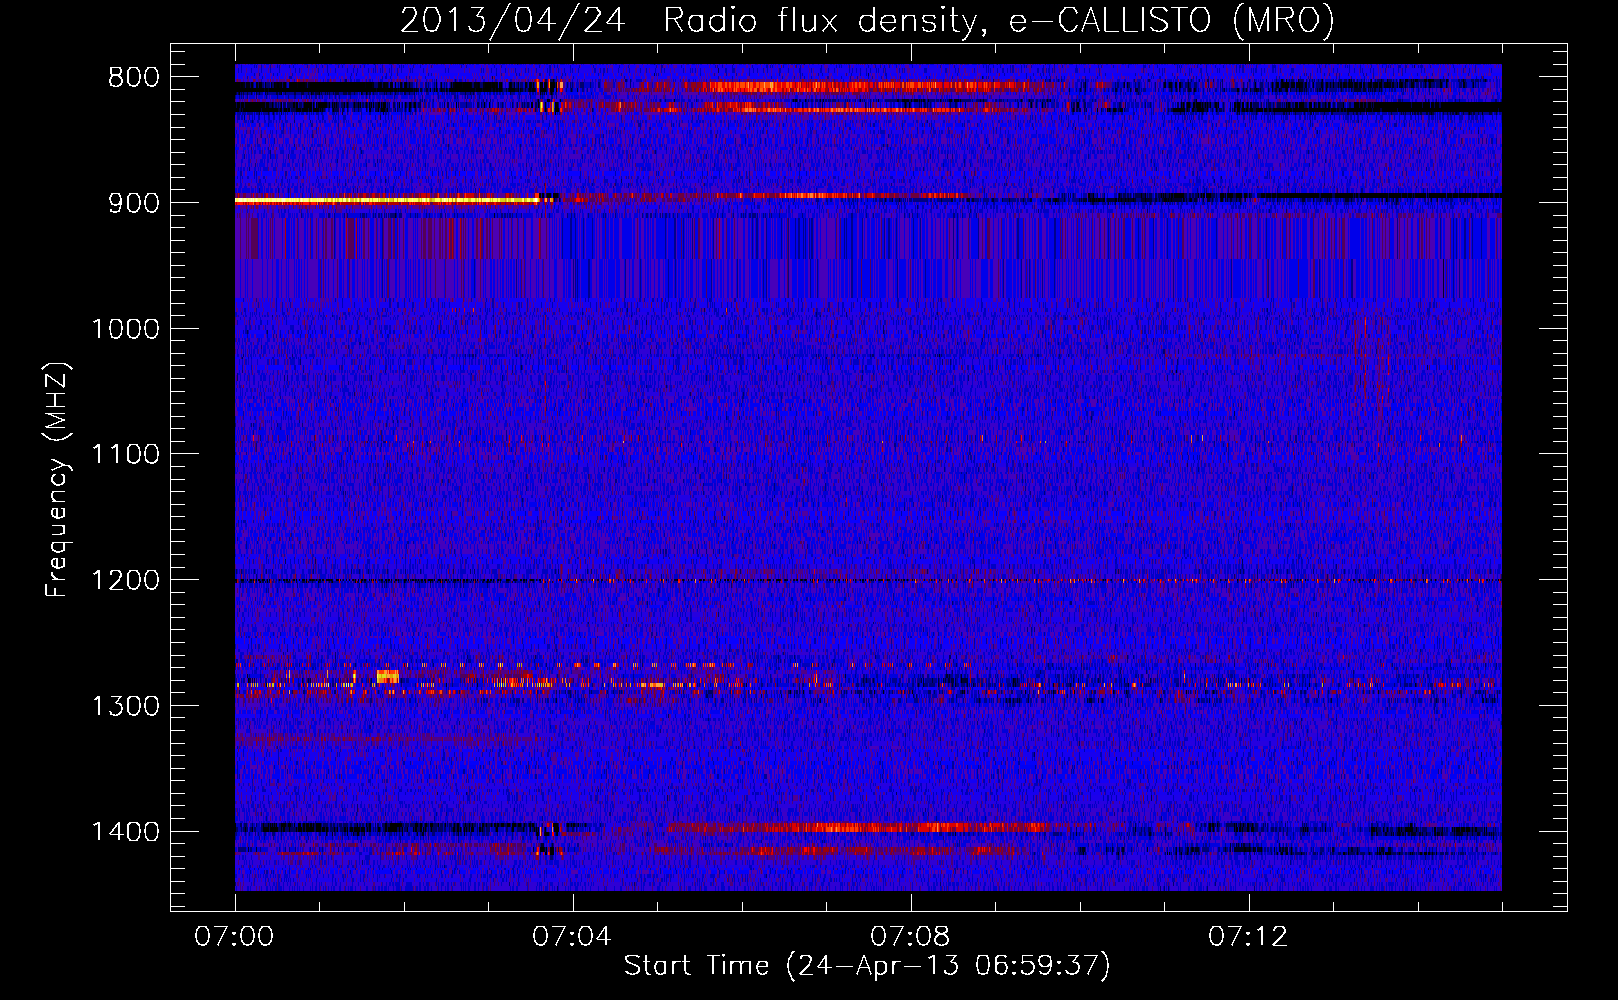Click the 07:08 time tick label
This screenshot has height=1000, width=1618.
pos(910,937)
